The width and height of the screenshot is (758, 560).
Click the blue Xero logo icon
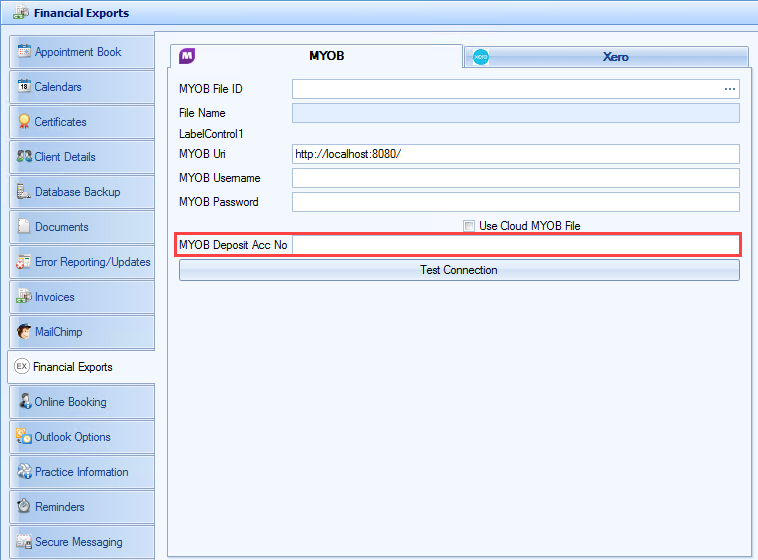click(x=481, y=57)
